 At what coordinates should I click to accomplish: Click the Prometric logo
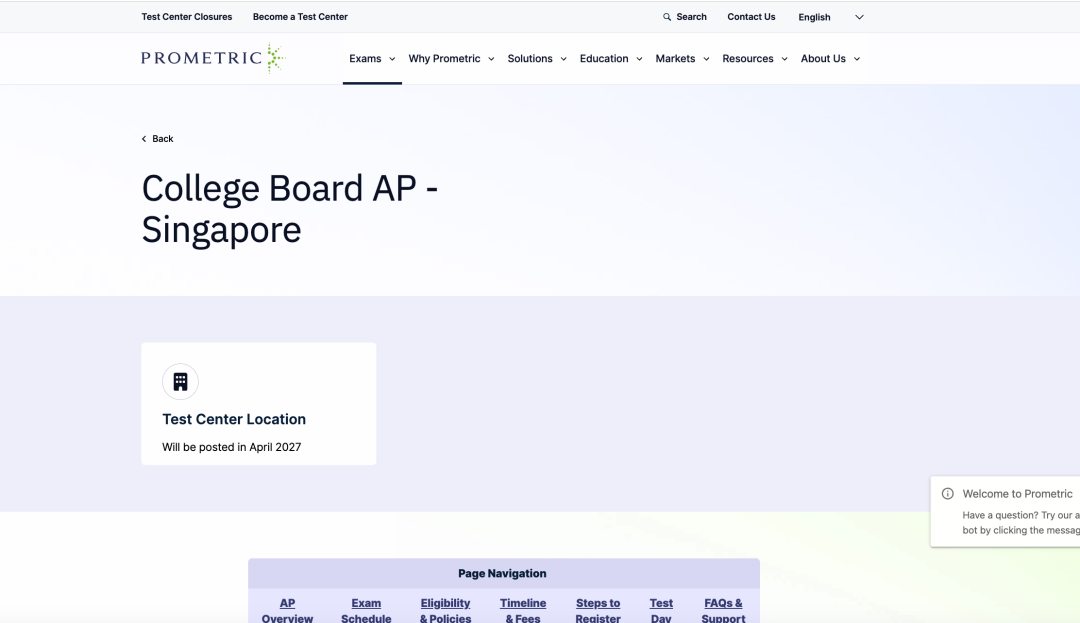[213, 58]
